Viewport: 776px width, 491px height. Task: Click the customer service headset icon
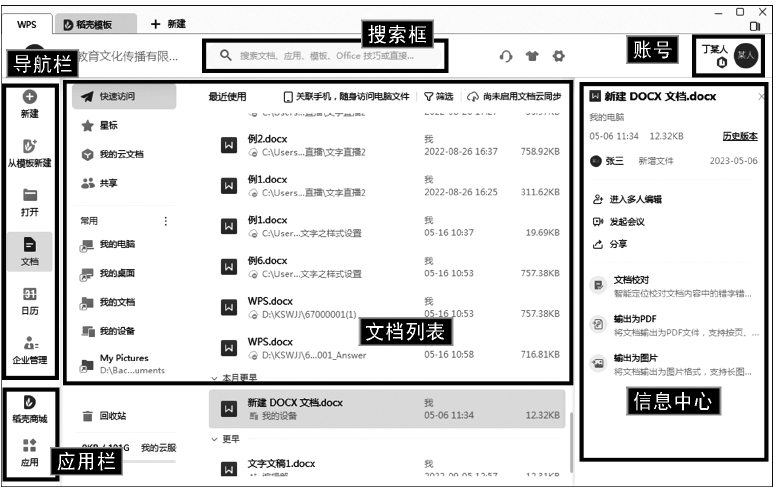(x=506, y=57)
